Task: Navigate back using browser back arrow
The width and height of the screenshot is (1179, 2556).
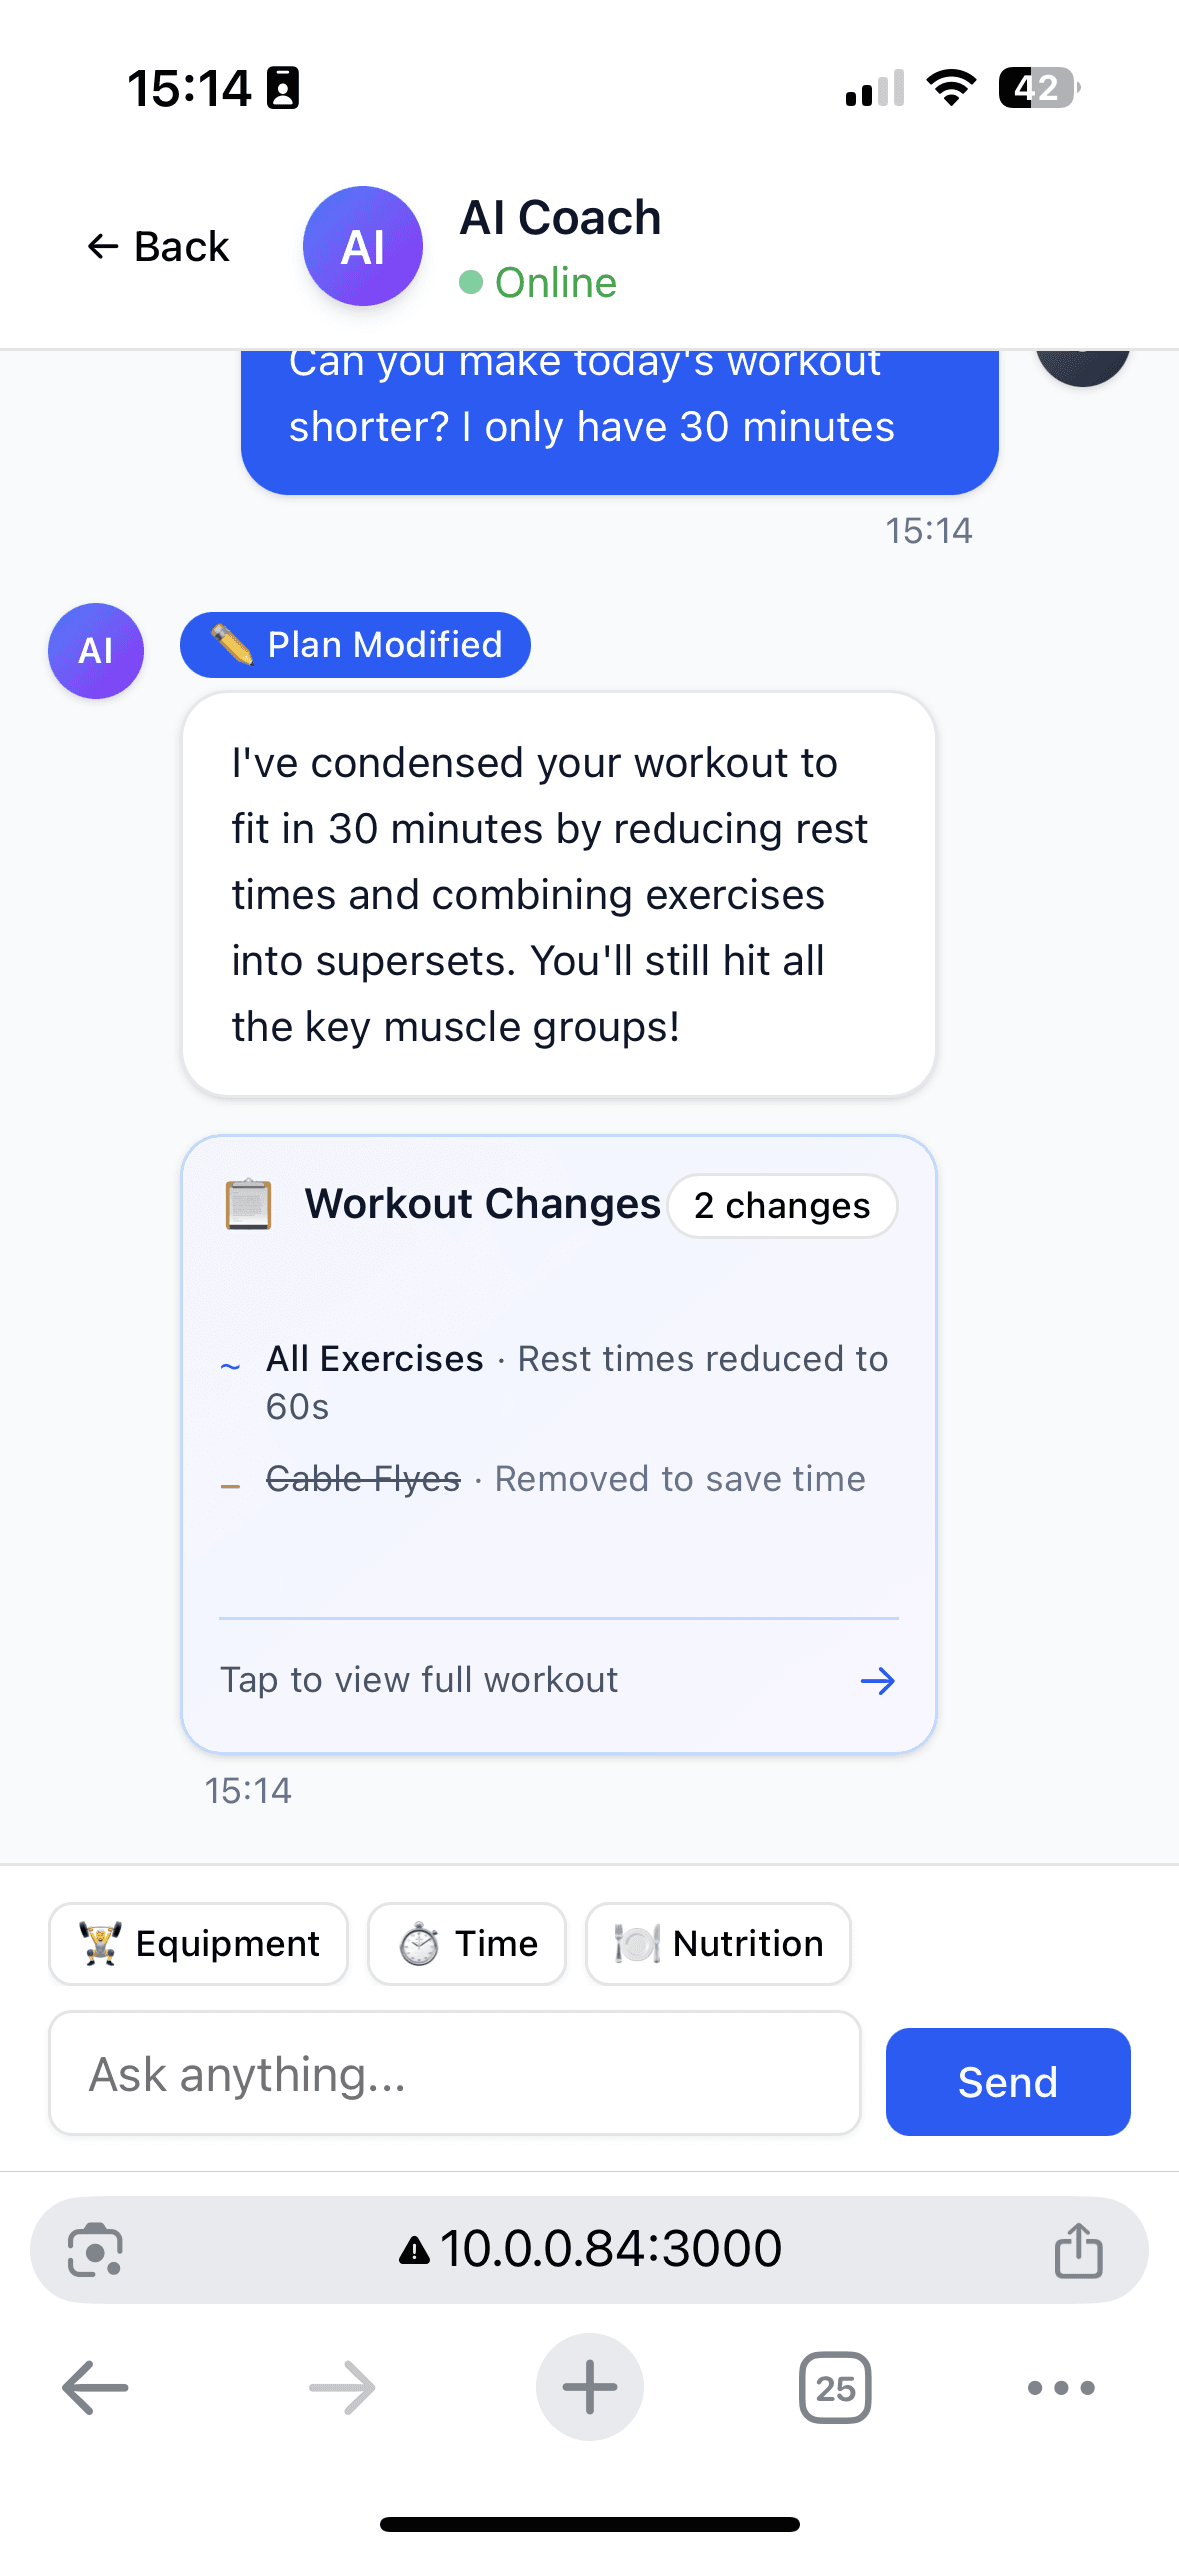Action: click(94, 2387)
